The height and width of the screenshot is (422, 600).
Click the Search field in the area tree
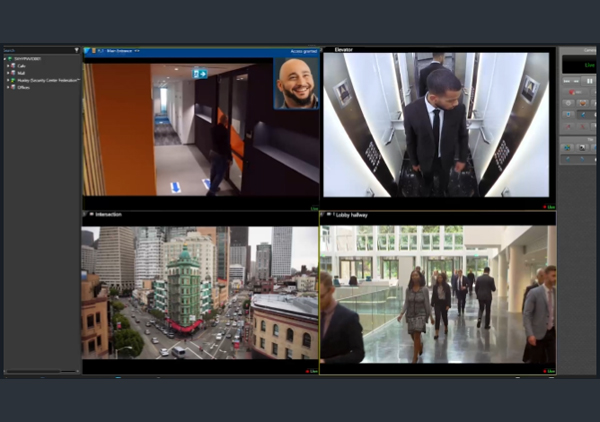[x=36, y=49]
